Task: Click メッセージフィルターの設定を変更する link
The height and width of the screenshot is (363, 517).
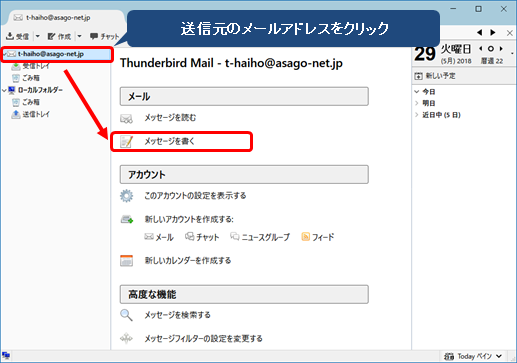Action: (x=203, y=339)
